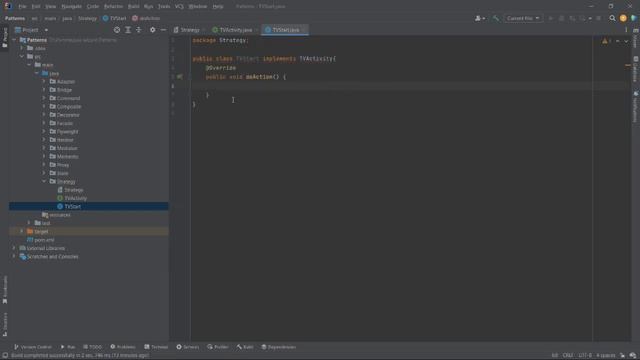Click the UTF-8 encoding status widget

coord(584,356)
